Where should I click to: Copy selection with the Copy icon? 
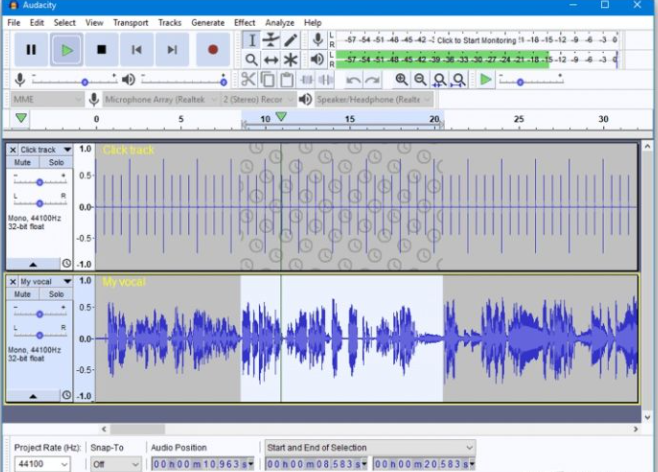click(x=267, y=79)
